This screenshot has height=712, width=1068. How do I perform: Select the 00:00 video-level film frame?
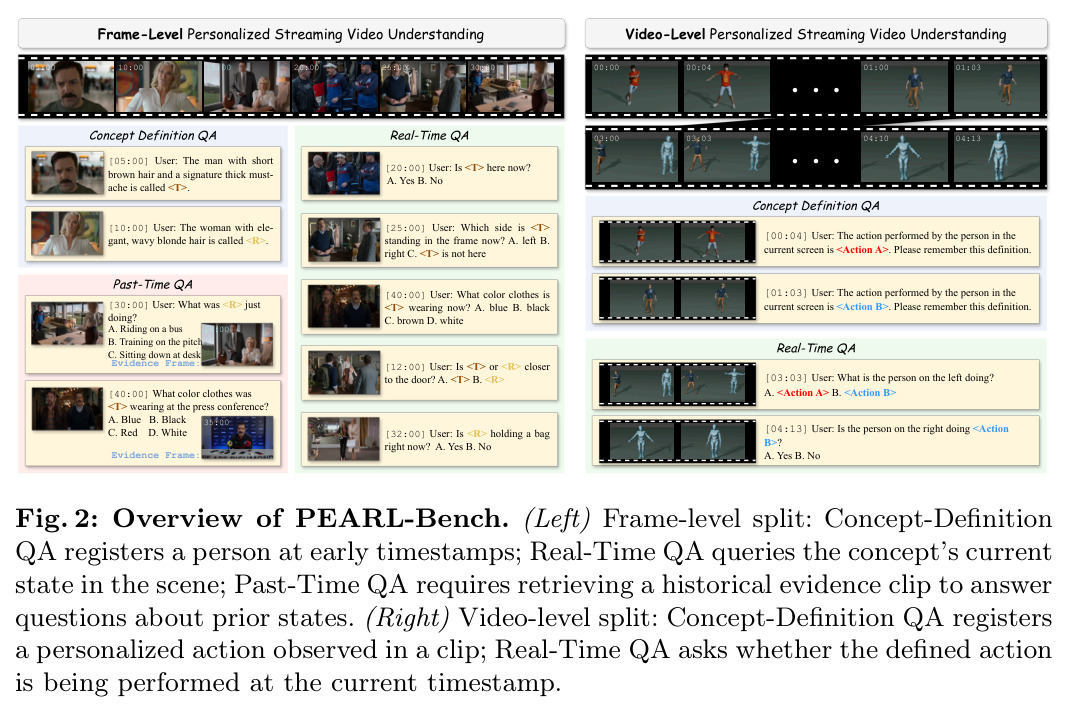(x=635, y=87)
